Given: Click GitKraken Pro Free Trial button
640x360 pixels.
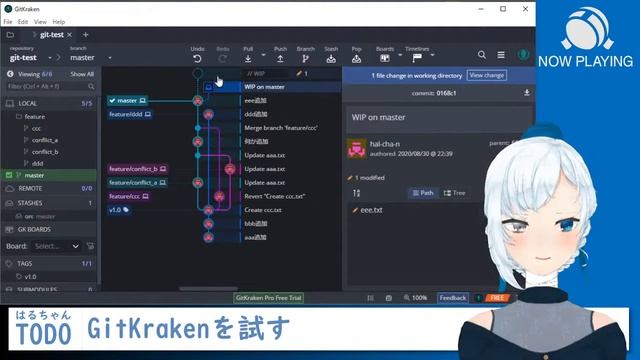Looking at the screenshot, I should click(x=268, y=298).
